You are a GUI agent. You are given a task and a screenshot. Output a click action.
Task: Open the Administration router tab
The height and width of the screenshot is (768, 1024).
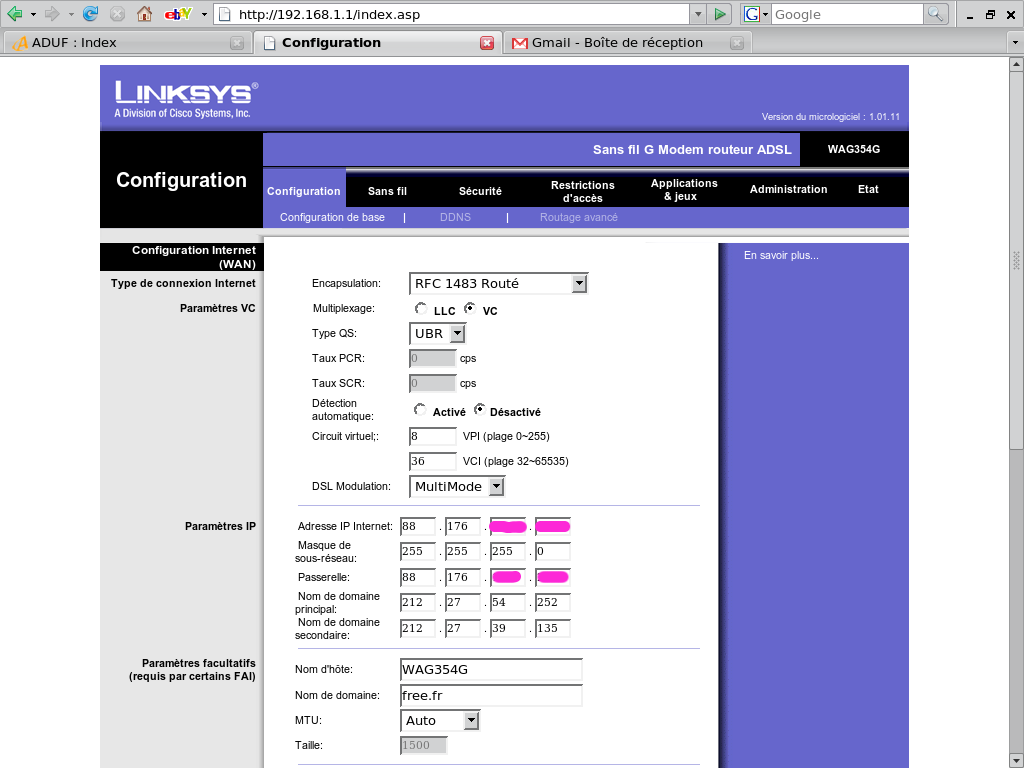click(x=788, y=189)
